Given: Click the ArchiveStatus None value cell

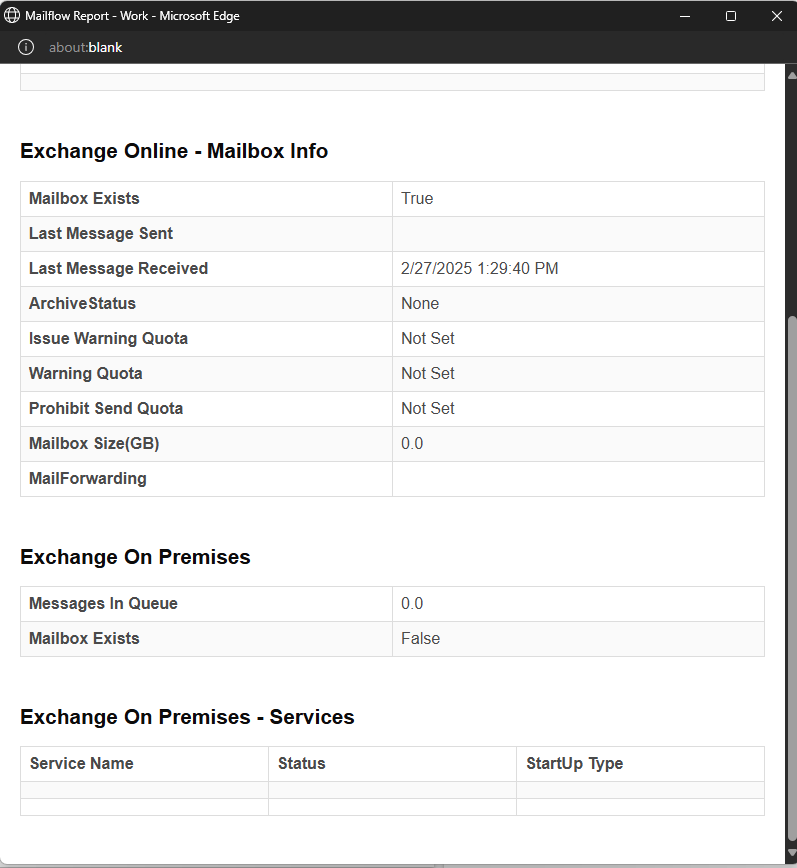Looking at the screenshot, I should [x=578, y=303].
